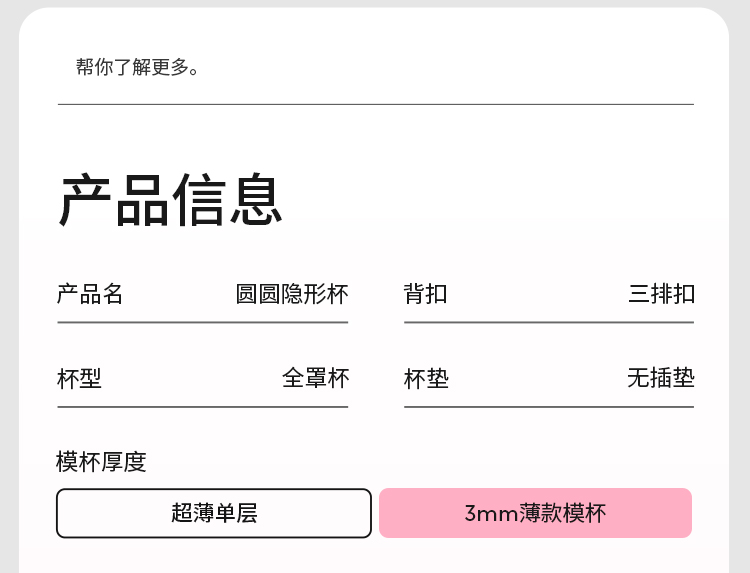Click the divider line above 产品信息
The width and height of the screenshot is (750, 573).
375,104
